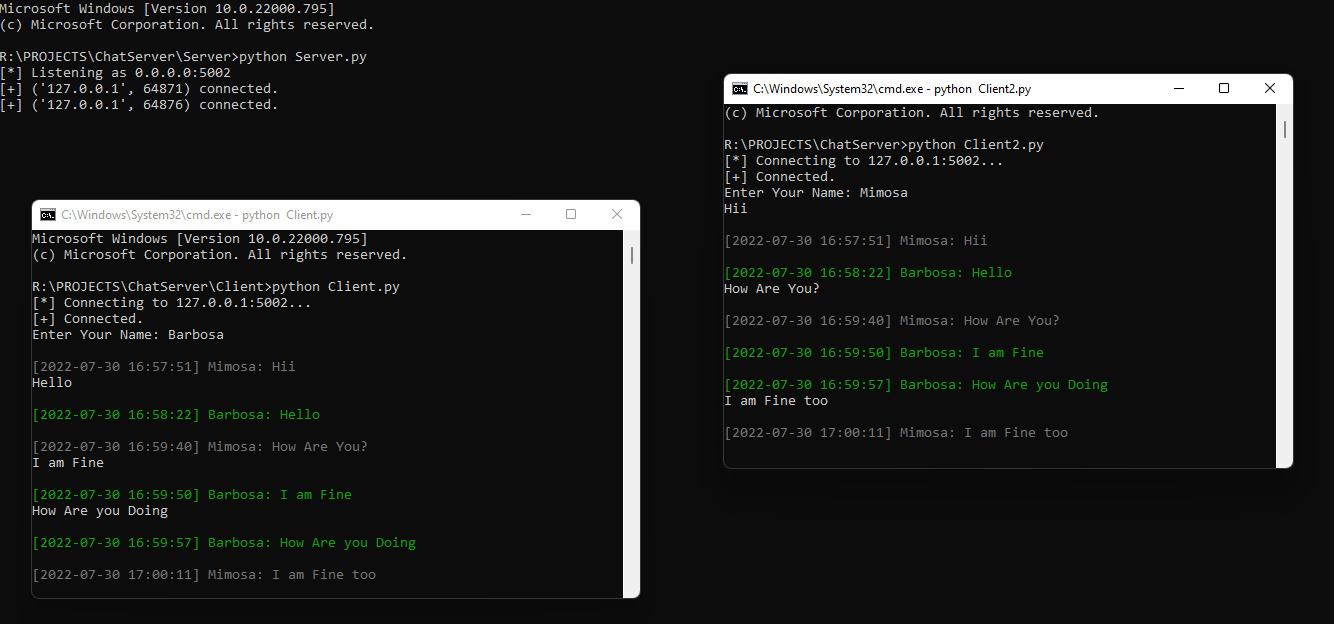Click typed 'Hii' input line in Client2.py window
Screen dimensions: 1334x624
coord(736,209)
